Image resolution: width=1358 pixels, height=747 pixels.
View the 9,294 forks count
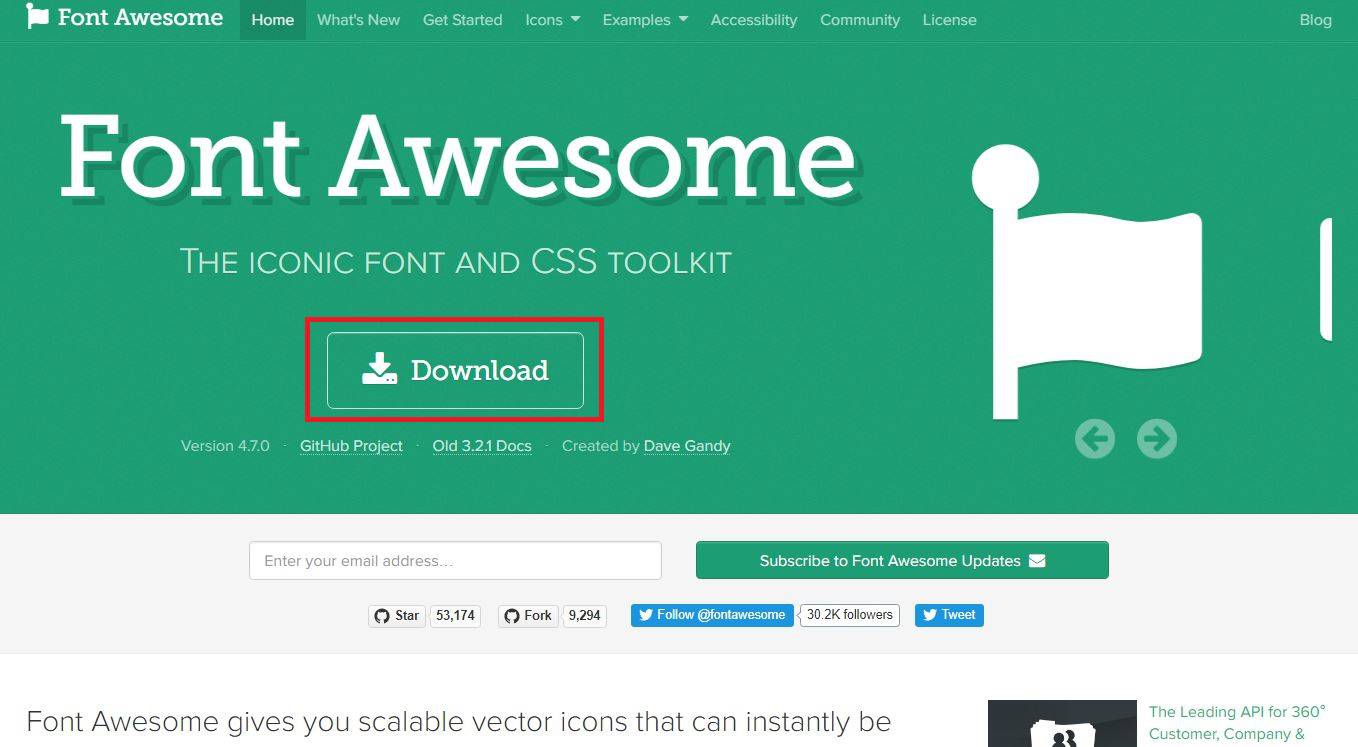click(584, 615)
